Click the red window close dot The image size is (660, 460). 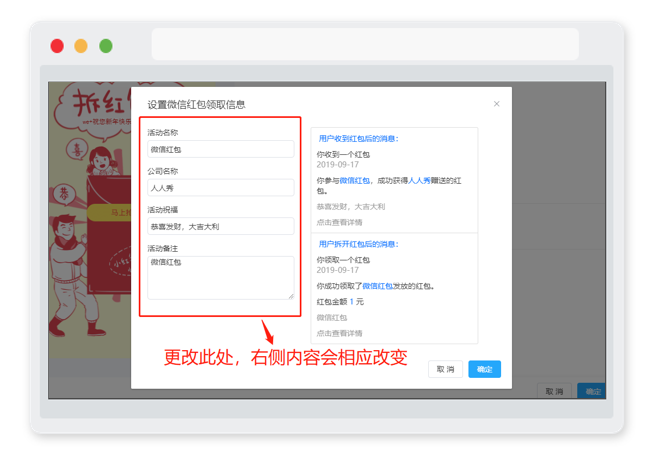[57, 46]
